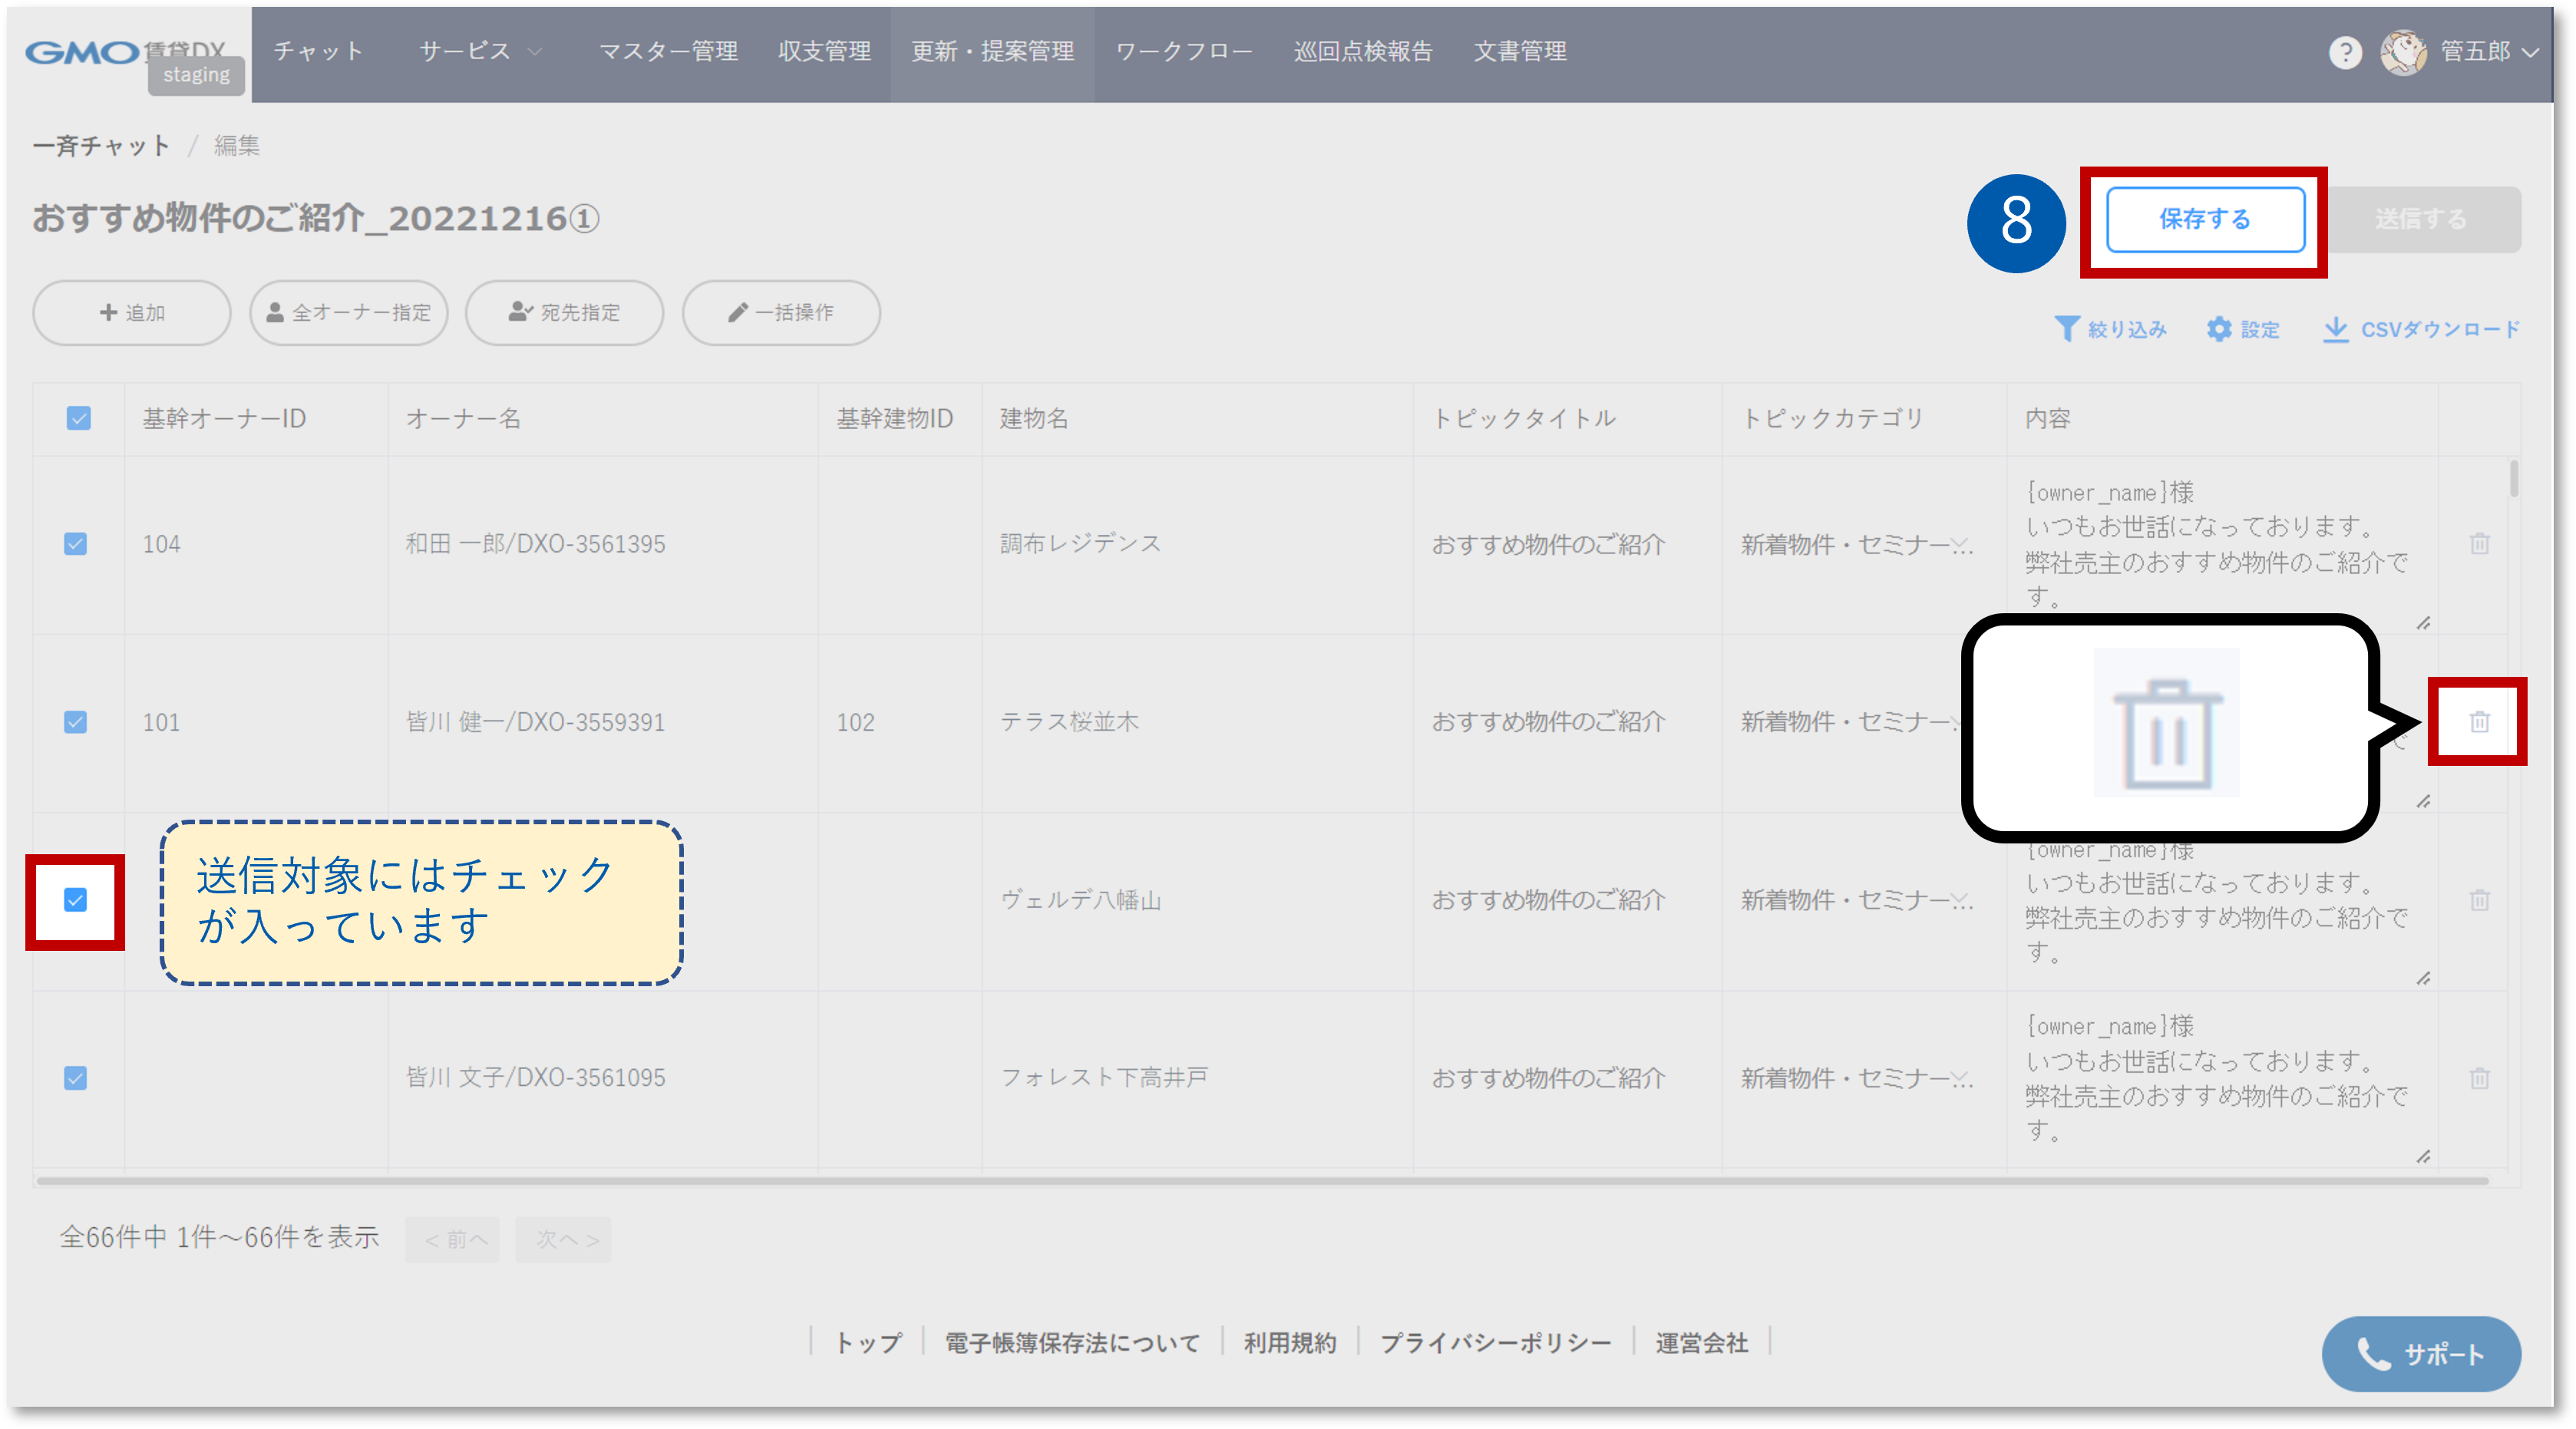Uncheck the 皆川 文子 row checkbox

[75, 1078]
